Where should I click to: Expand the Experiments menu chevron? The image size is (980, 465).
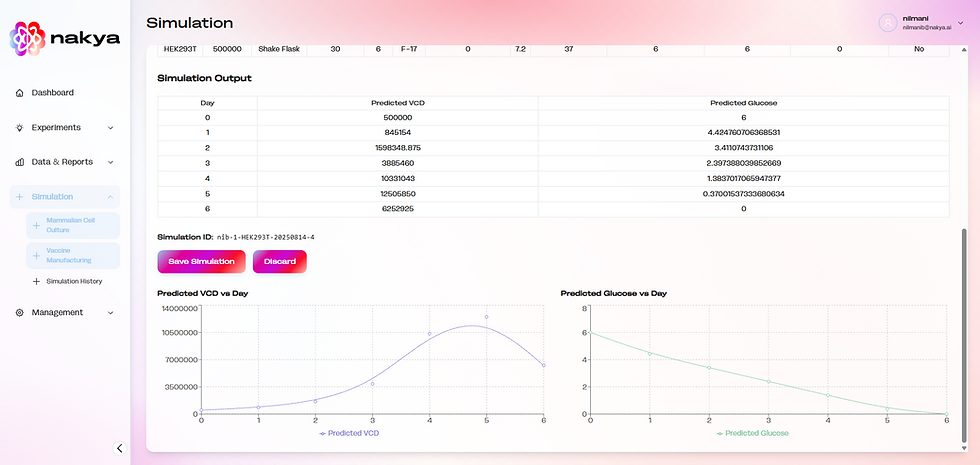111,128
